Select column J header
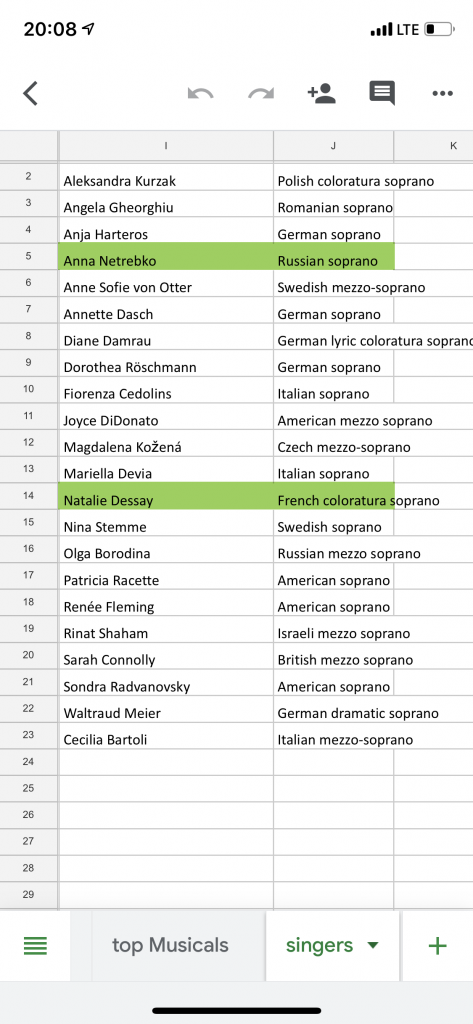The height and width of the screenshot is (1024, 473). (x=333, y=146)
